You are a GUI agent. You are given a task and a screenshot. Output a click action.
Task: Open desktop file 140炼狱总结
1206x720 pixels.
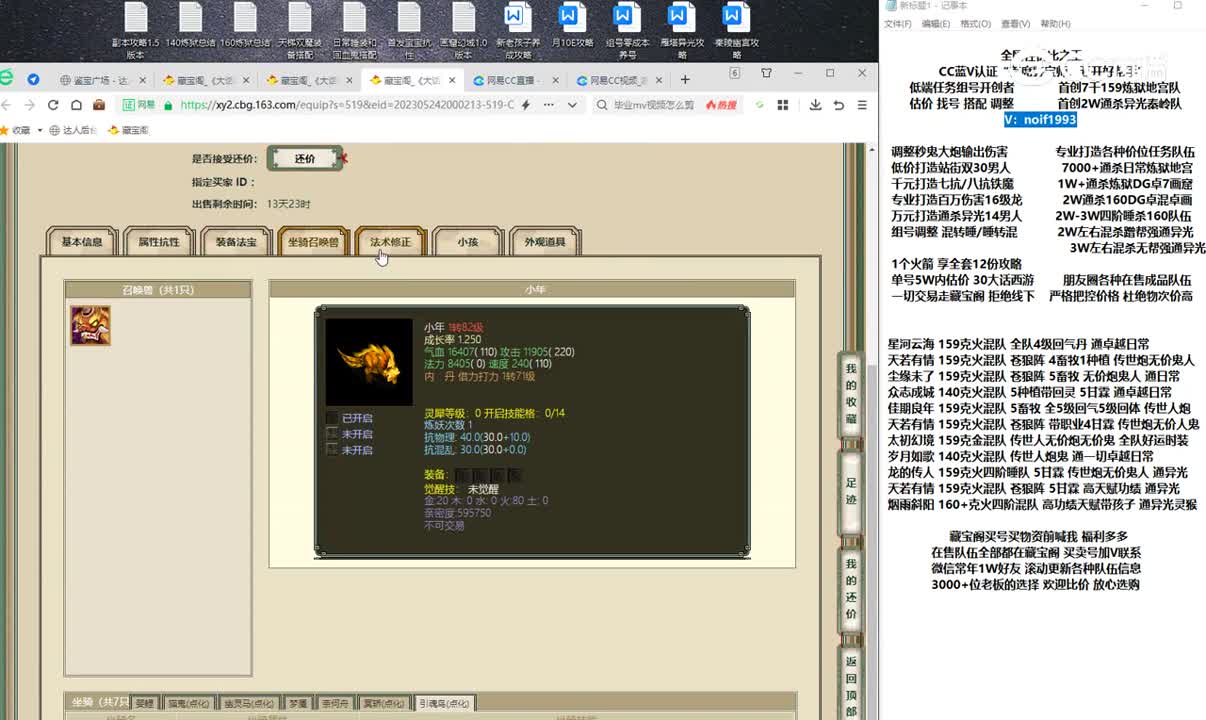[190, 25]
